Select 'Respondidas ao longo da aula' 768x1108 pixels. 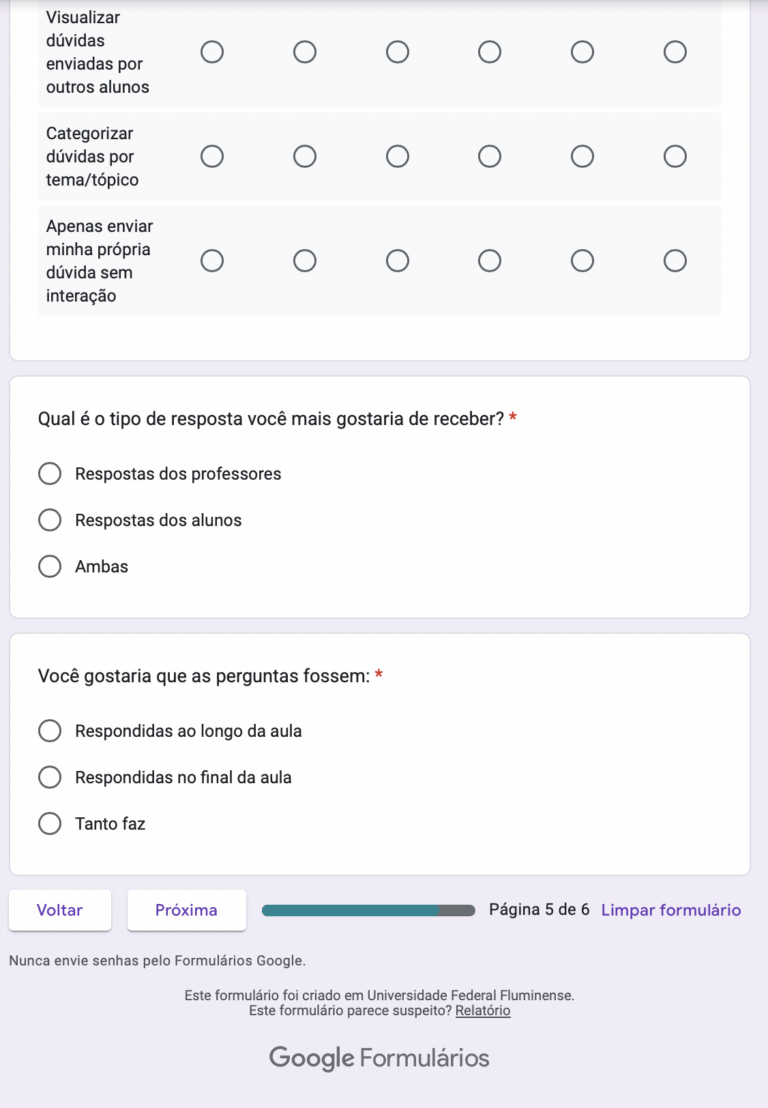click(50, 731)
